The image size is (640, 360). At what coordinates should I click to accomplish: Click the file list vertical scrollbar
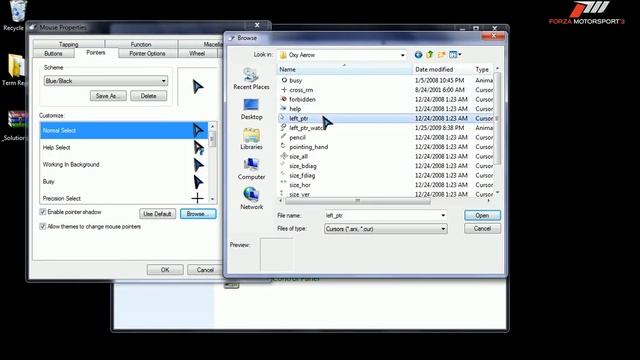(497, 131)
